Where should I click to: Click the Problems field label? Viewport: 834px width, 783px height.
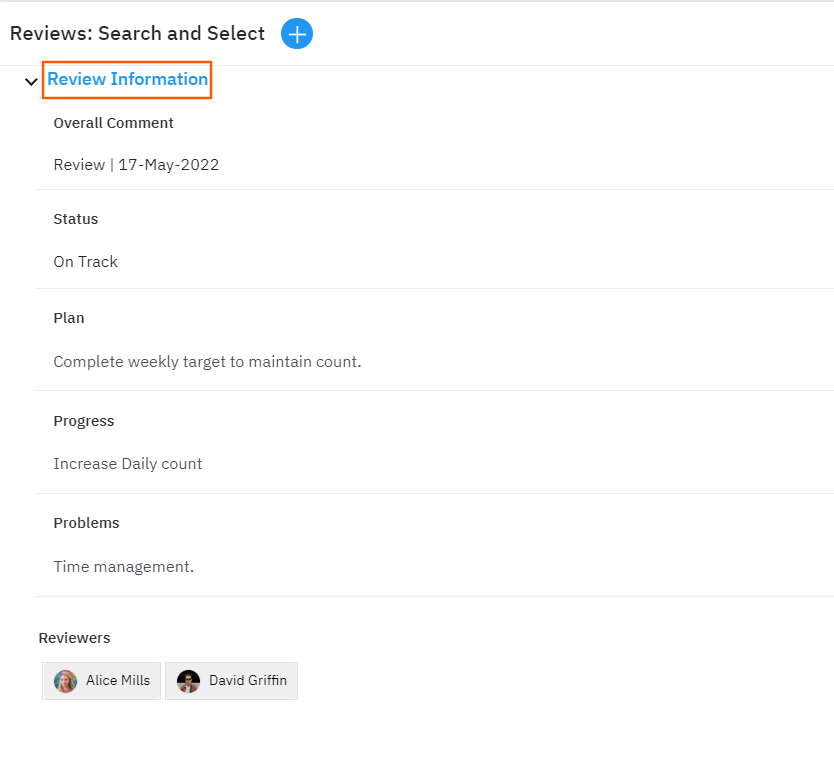pyautogui.click(x=86, y=523)
